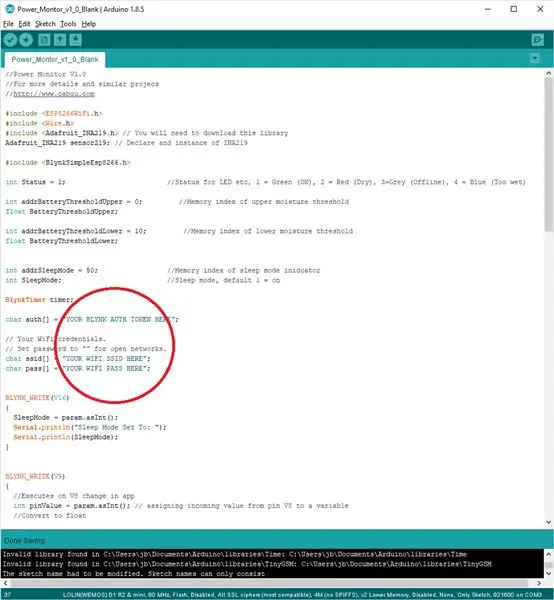Click the "//Power Monitor V1.0" comment
The width and height of the screenshot is (554, 600).
click(46, 74)
